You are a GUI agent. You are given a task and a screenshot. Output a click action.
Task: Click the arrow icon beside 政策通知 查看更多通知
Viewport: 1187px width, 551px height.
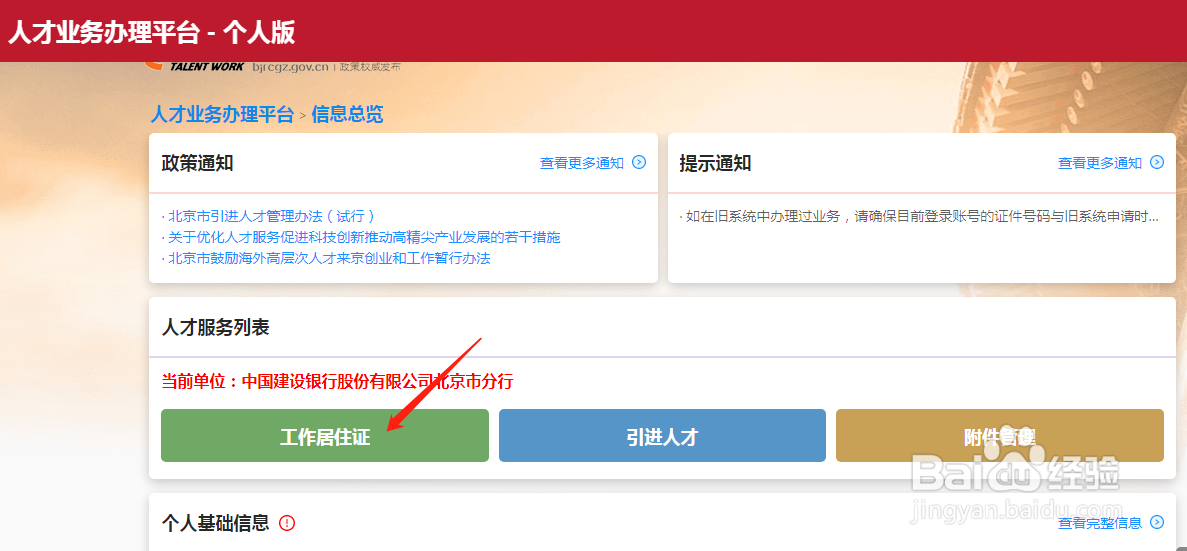(639, 162)
